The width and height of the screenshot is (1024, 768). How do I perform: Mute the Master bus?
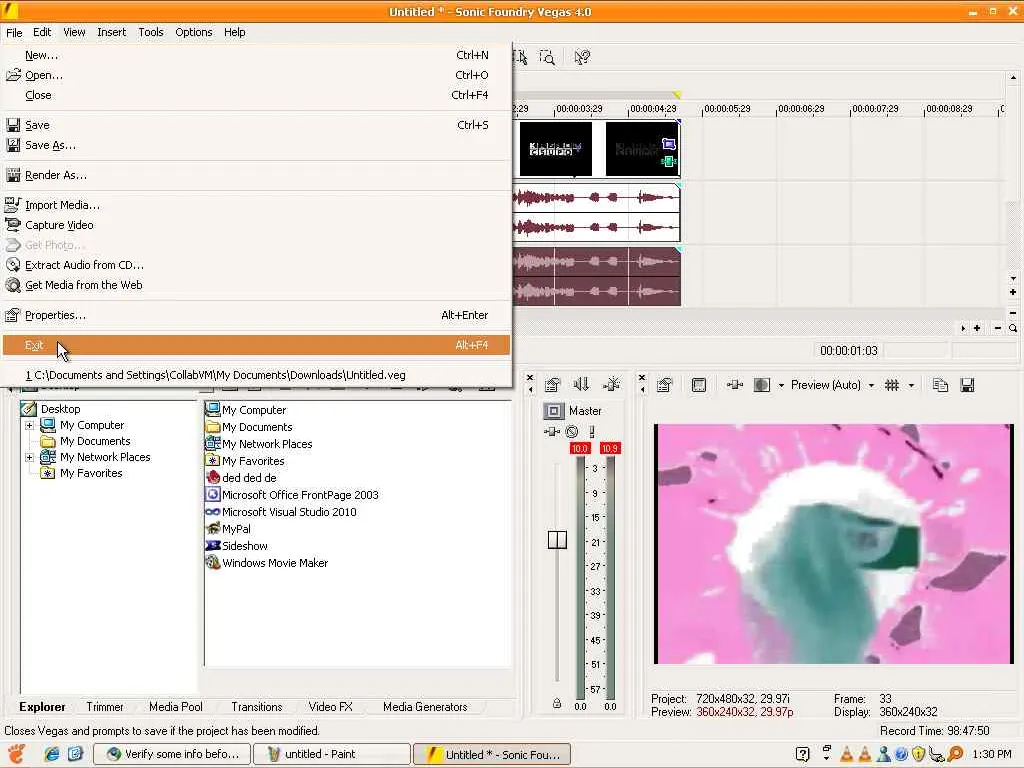click(572, 432)
